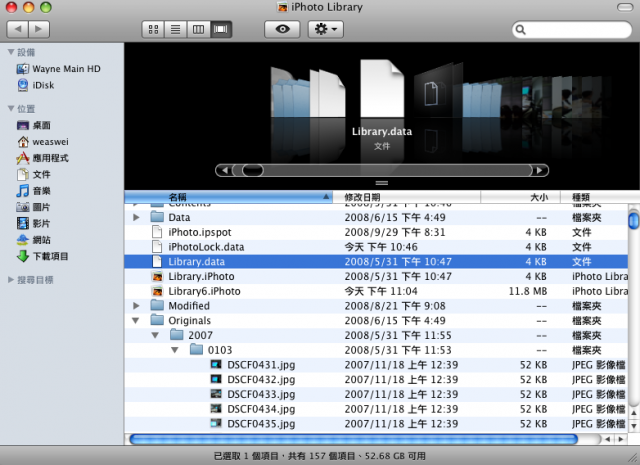Viewport: 640px width, 465px height.
Task: Open the 文件 documents folder in sidebar
Action: click(33, 174)
